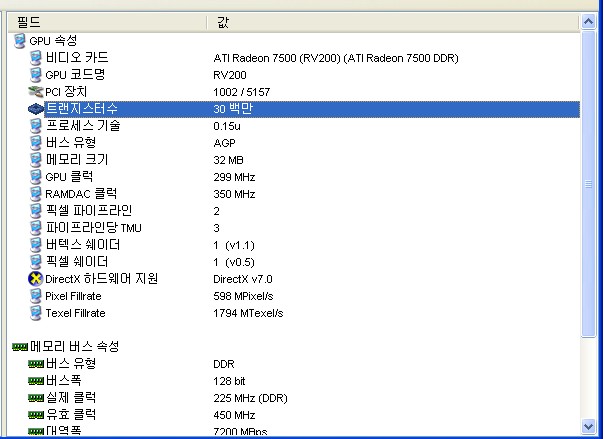Click the 450 MHz value

coord(234,415)
